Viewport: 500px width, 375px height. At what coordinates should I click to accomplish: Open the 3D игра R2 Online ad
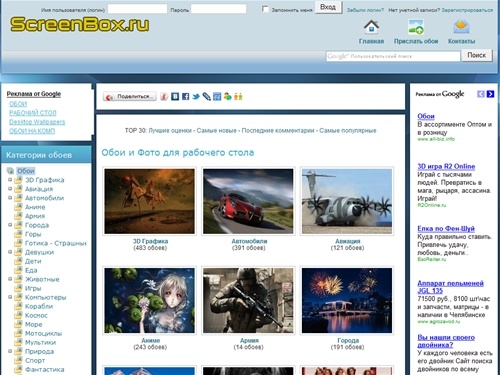[x=446, y=166]
